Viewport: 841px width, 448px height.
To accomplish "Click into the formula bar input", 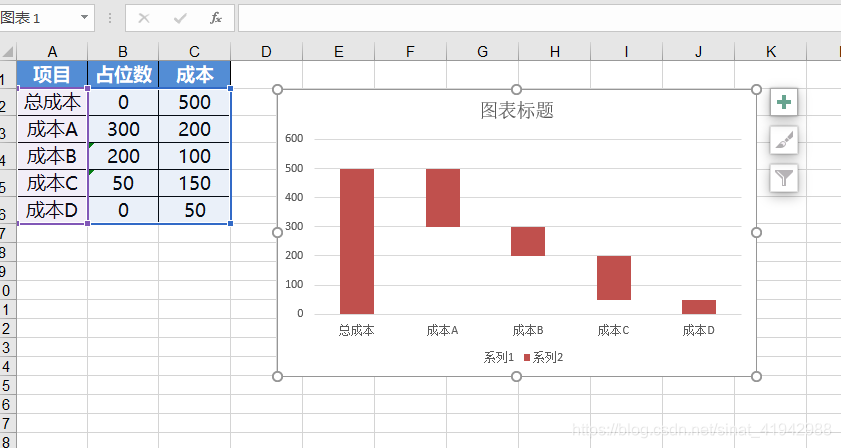I will (x=539, y=18).
